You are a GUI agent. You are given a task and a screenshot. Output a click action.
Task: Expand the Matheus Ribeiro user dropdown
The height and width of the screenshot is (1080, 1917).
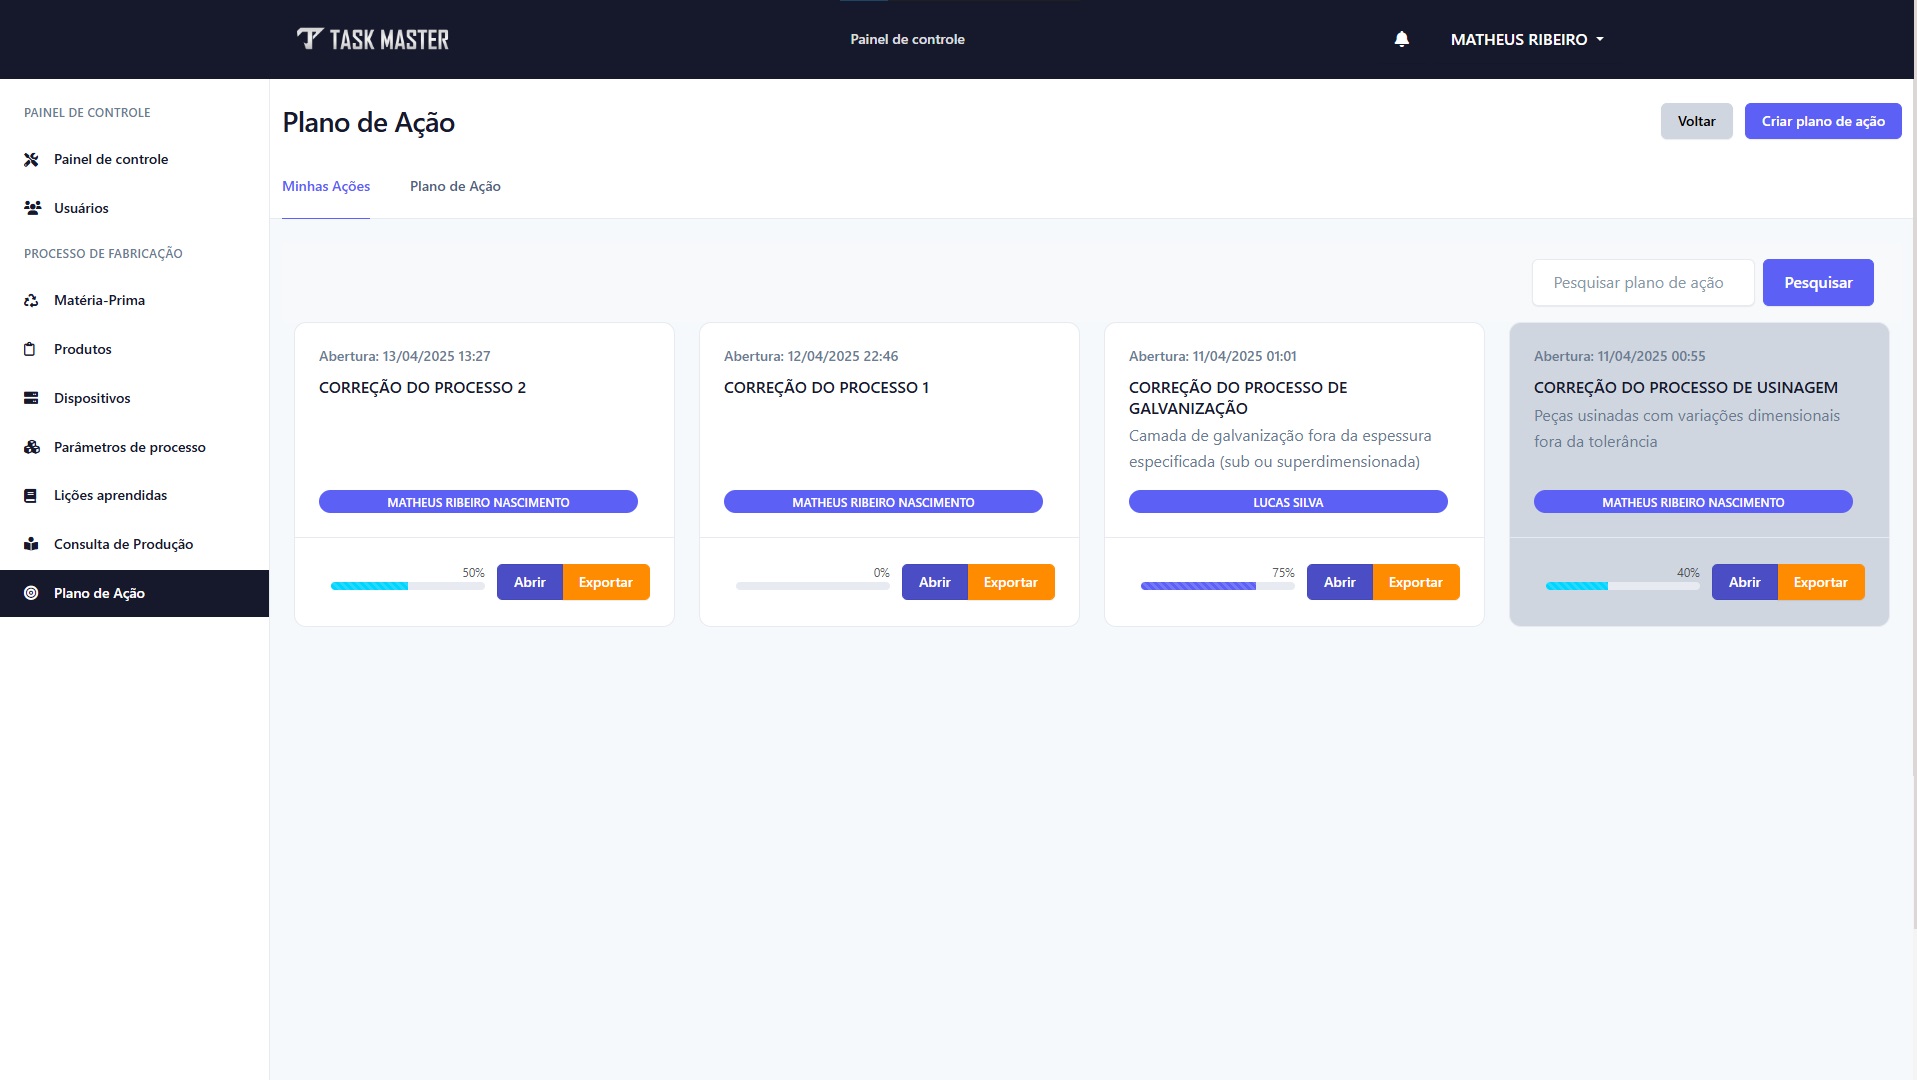point(1526,39)
